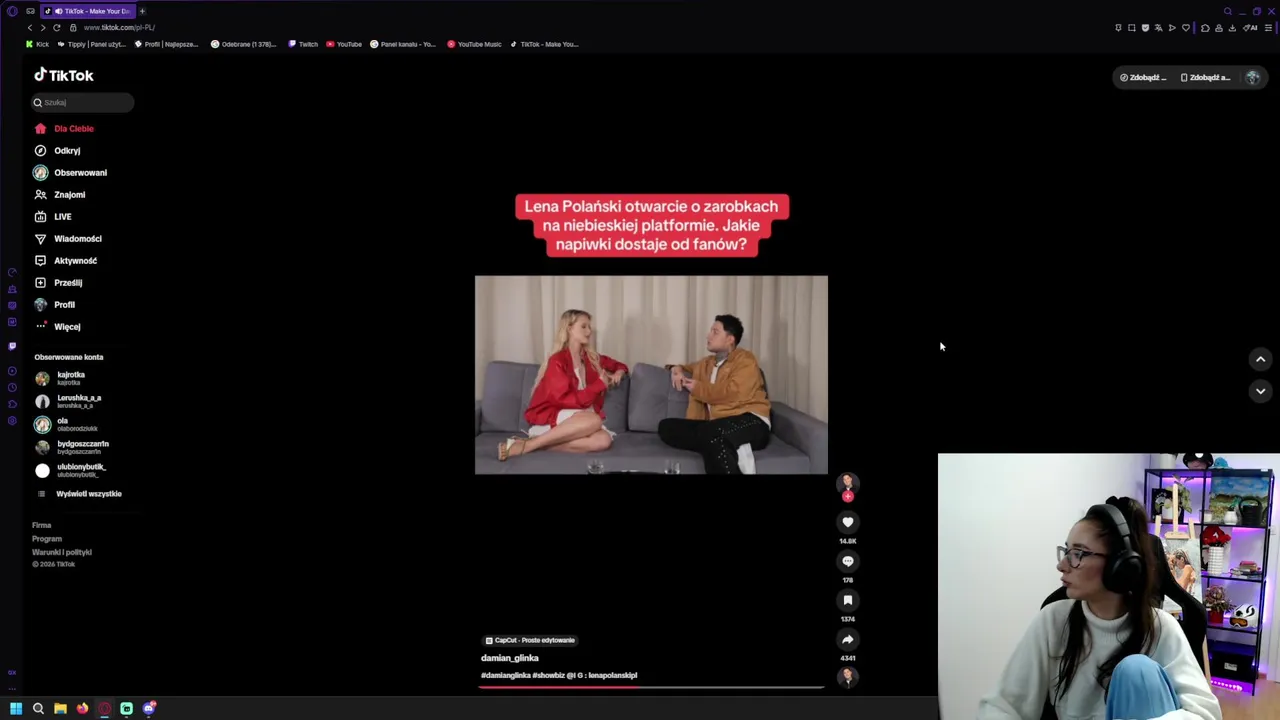The image size is (1280, 720).
Task: Click the Szukaj search field
Action: [82, 102]
